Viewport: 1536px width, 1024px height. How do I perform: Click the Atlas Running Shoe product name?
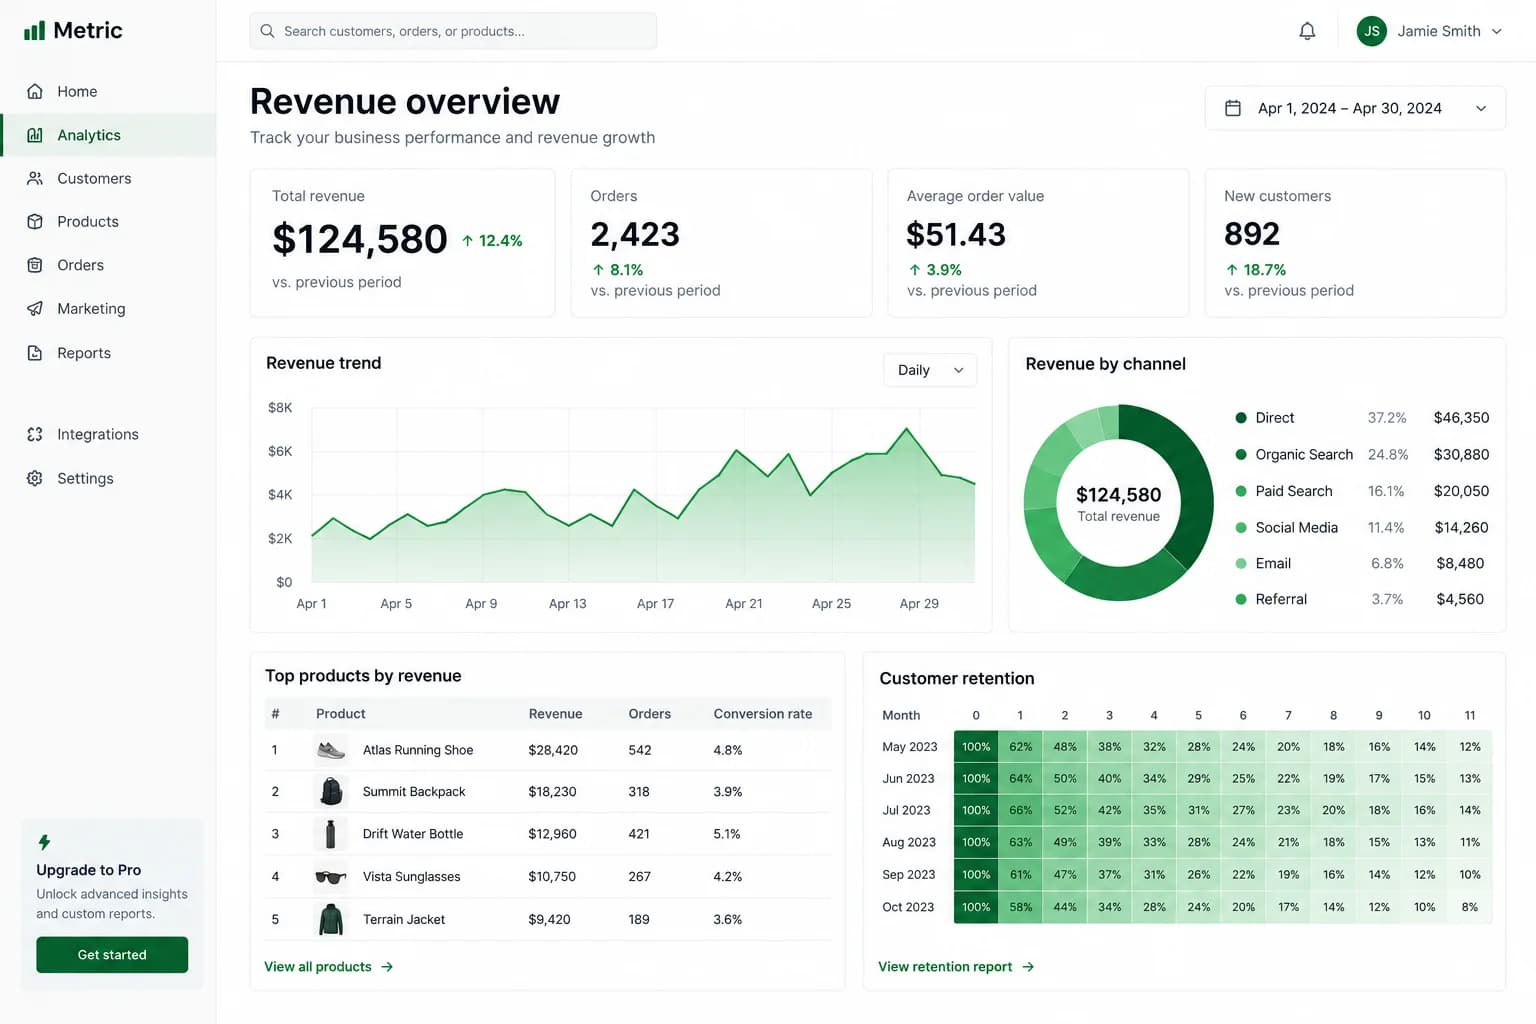(418, 750)
